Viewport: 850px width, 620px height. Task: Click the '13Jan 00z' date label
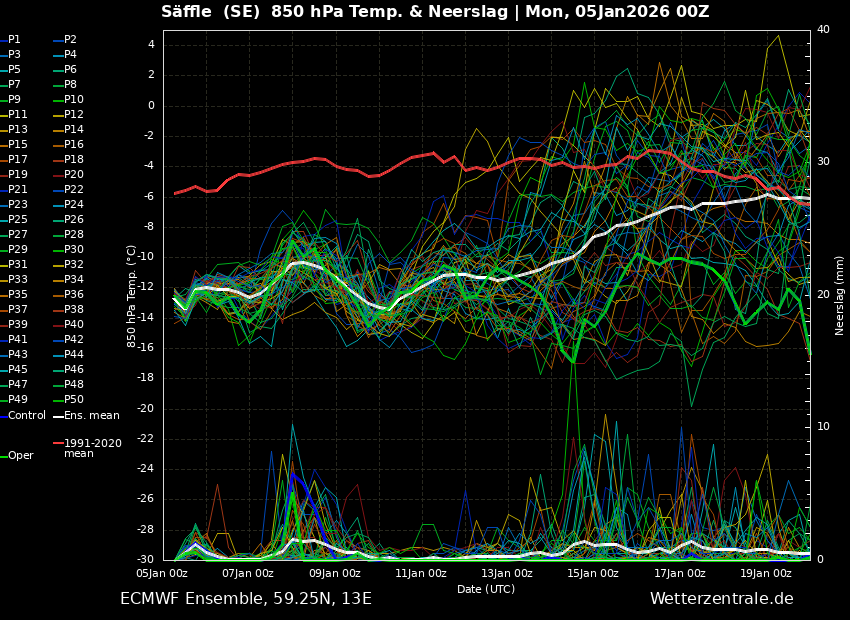point(506,573)
